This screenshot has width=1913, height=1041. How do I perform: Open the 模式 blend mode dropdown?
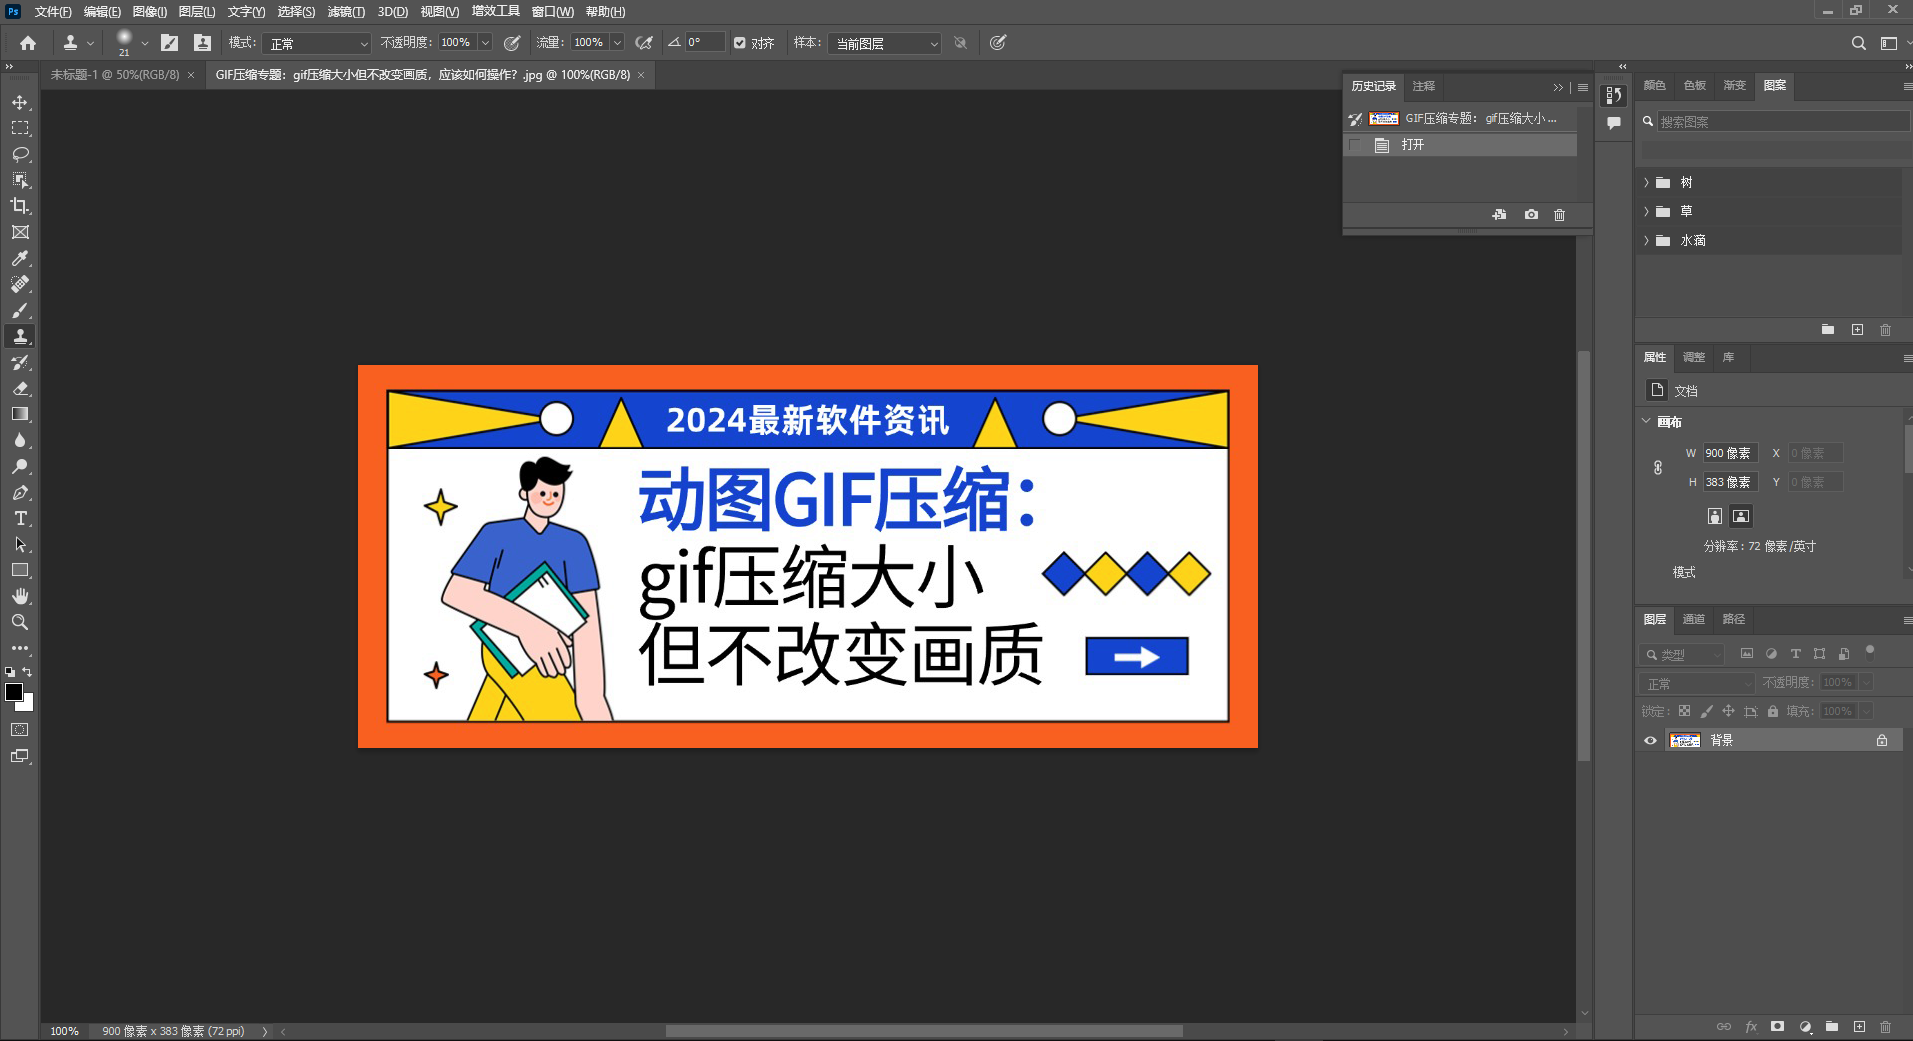[317, 44]
